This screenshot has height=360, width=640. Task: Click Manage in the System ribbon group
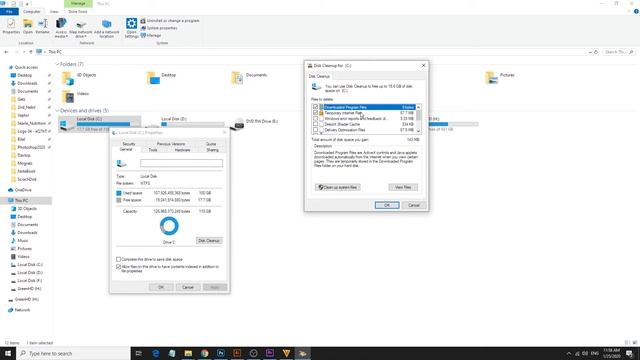coord(151,36)
